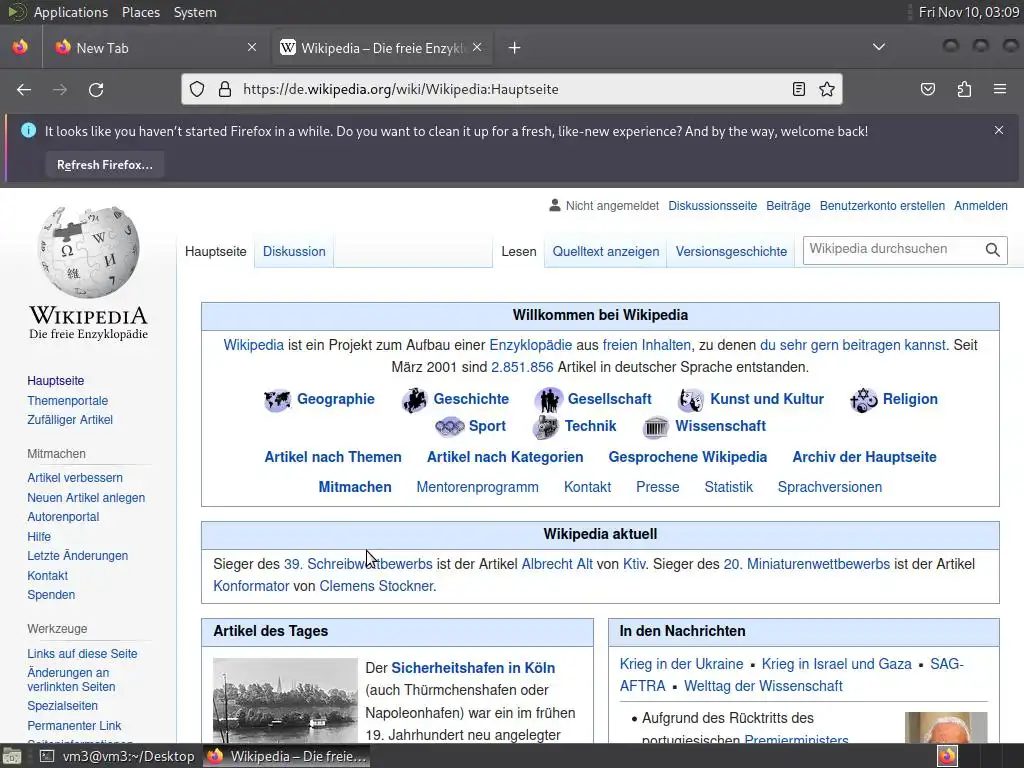1024x768 pixels.
Task: Open tracking protection shield icon
Action: [x=197, y=89]
